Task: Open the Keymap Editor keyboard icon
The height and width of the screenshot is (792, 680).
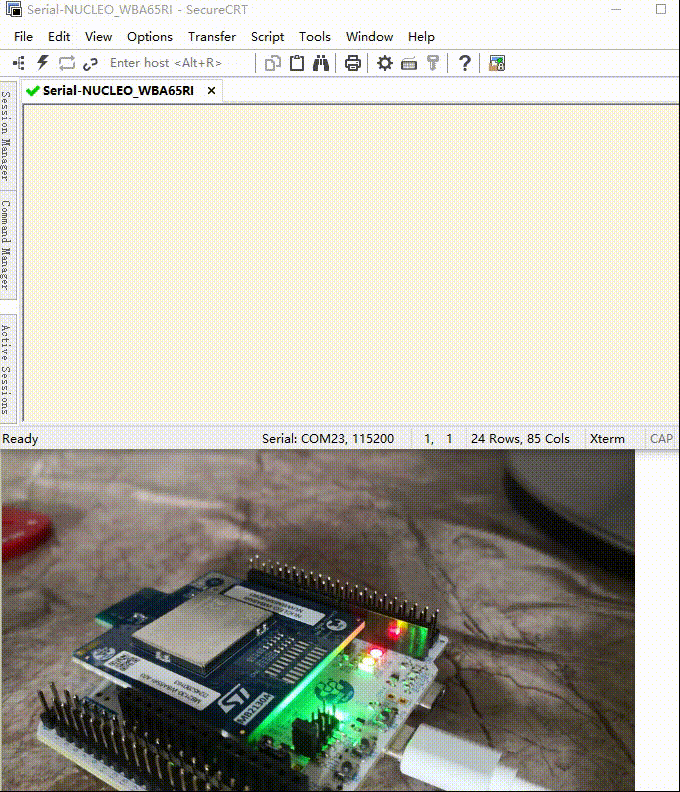Action: pos(409,64)
